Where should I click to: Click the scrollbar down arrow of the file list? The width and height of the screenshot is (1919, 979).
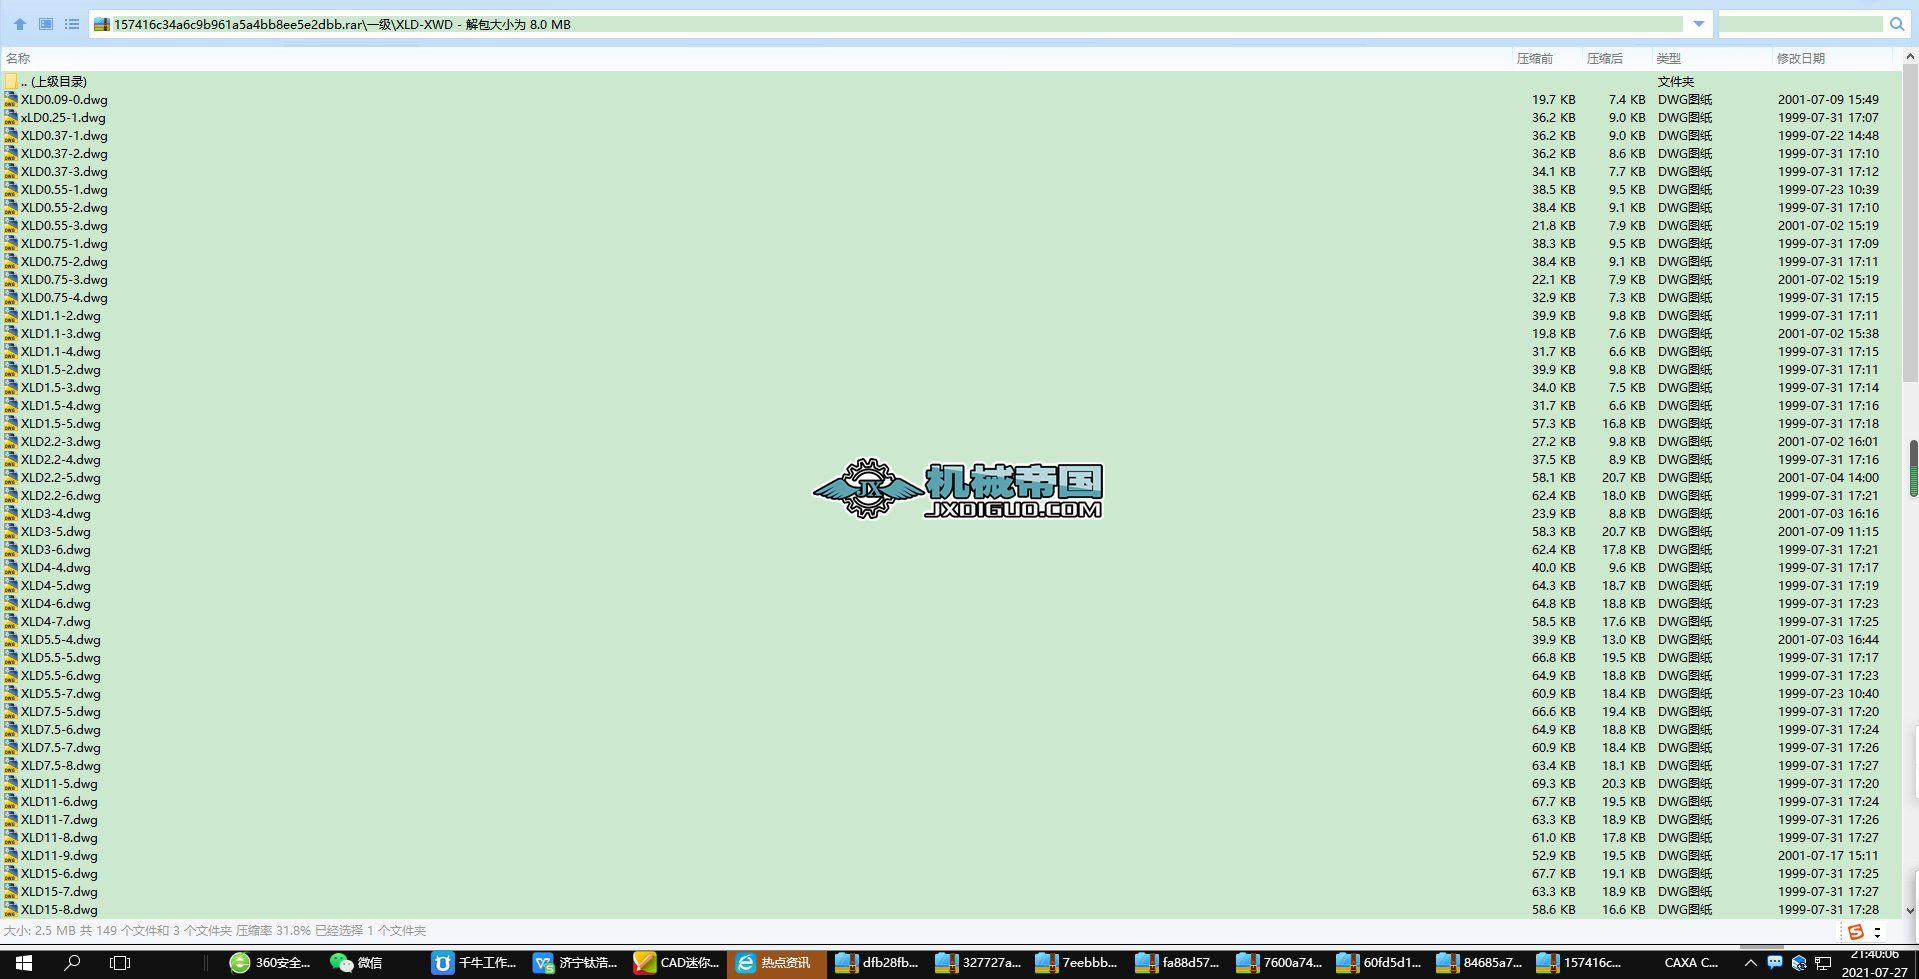pyautogui.click(x=1911, y=910)
